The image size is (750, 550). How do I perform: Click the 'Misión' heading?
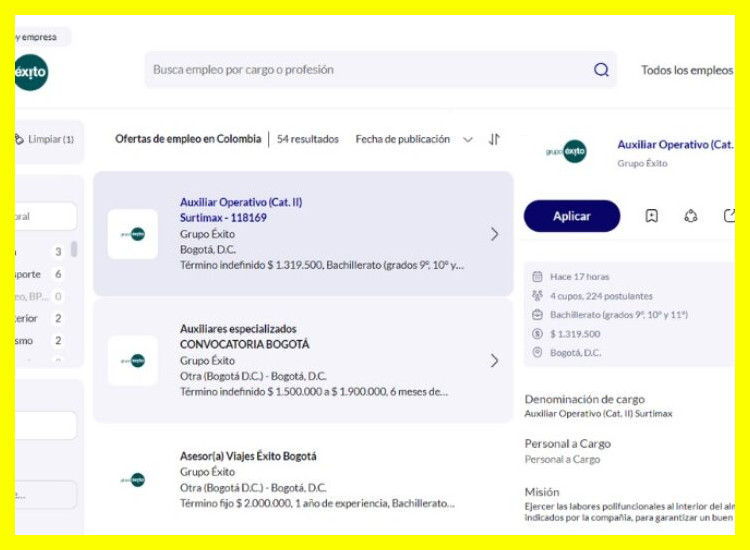(x=541, y=492)
